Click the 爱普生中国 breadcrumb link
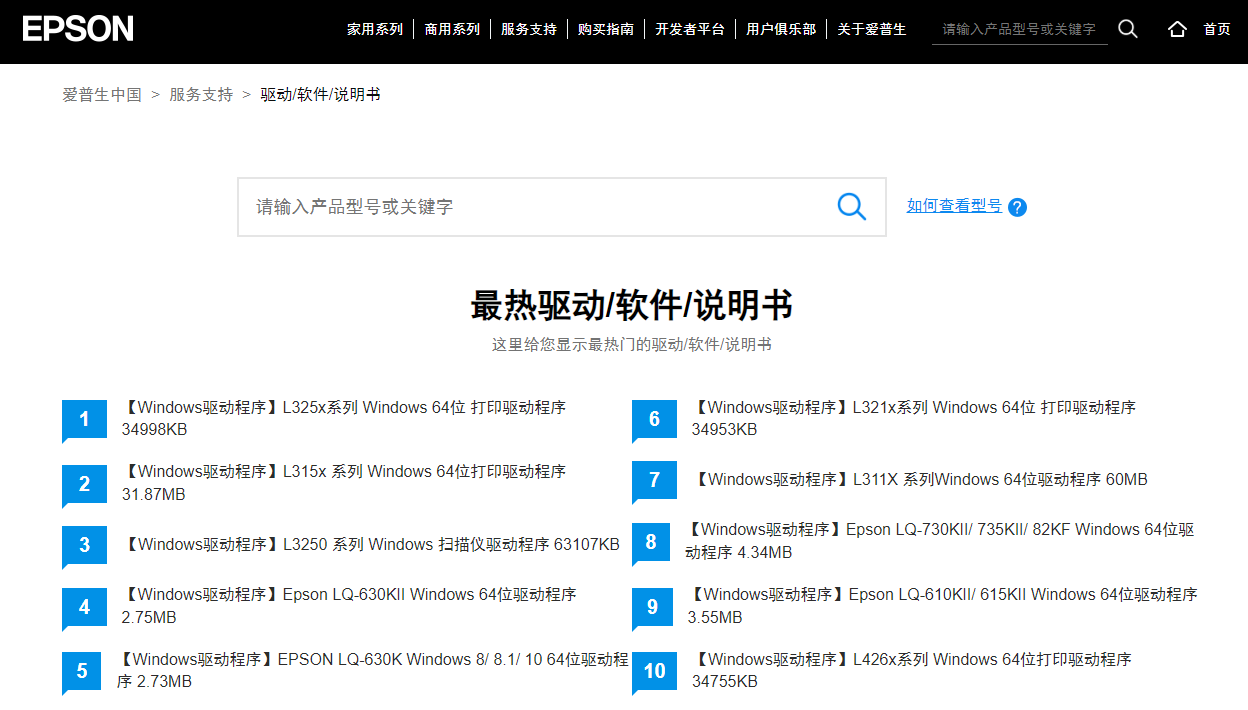The width and height of the screenshot is (1248, 710). [x=100, y=94]
